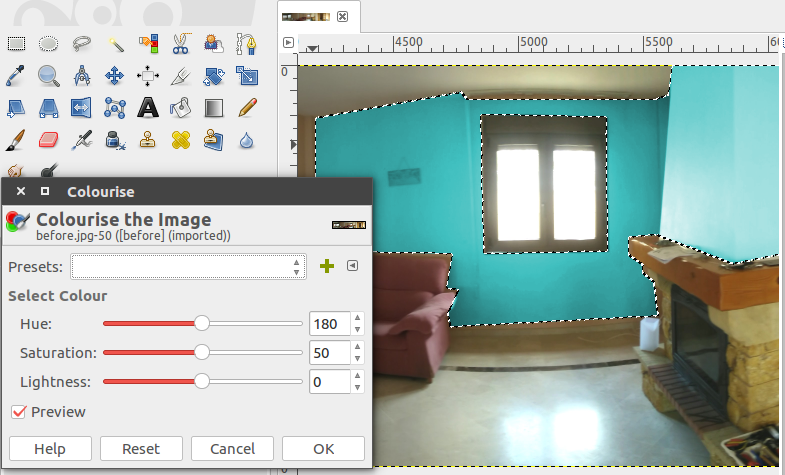Open the image menu button beside the ruler
785x475 pixels.
point(288,43)
